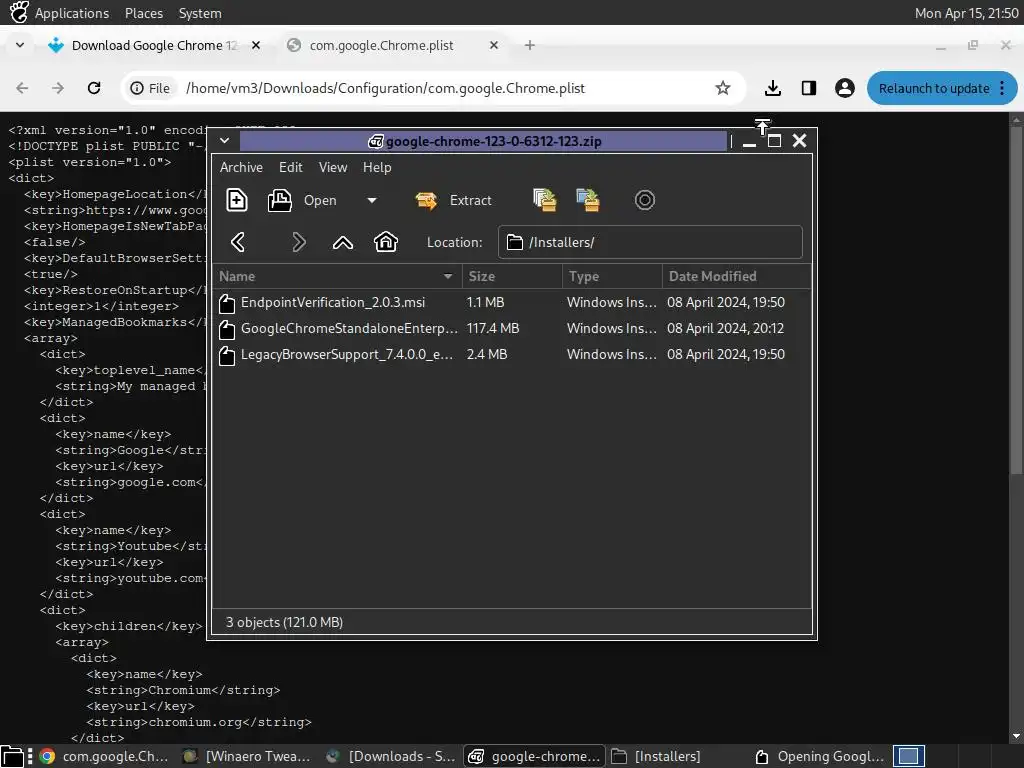Close the Download Google Chrome tab
Screen dimensions: 1024x768
coord(256,45)
